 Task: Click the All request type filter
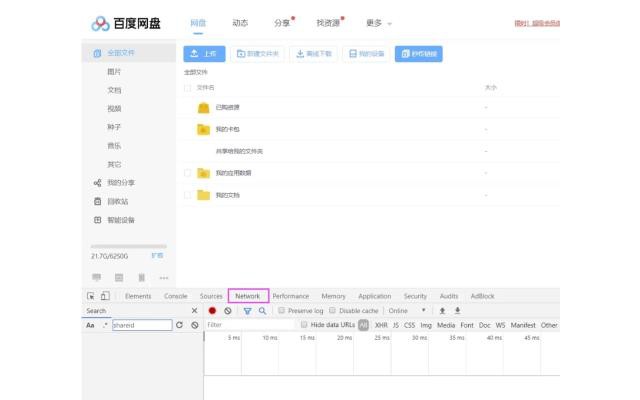click(x=363, y=325)
